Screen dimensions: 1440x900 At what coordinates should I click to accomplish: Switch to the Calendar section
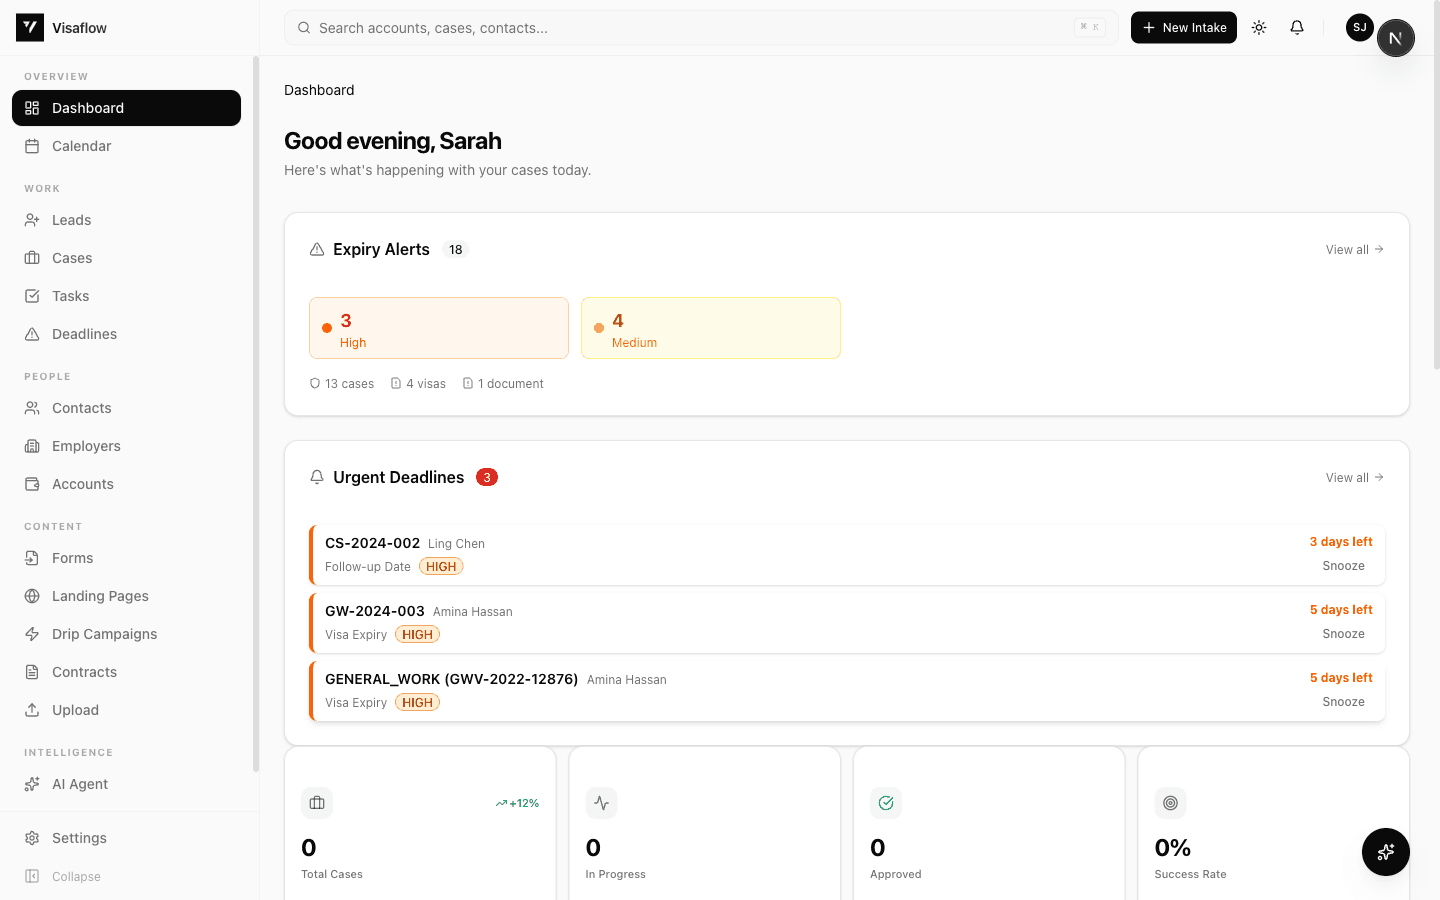click(x=80, y=145)
